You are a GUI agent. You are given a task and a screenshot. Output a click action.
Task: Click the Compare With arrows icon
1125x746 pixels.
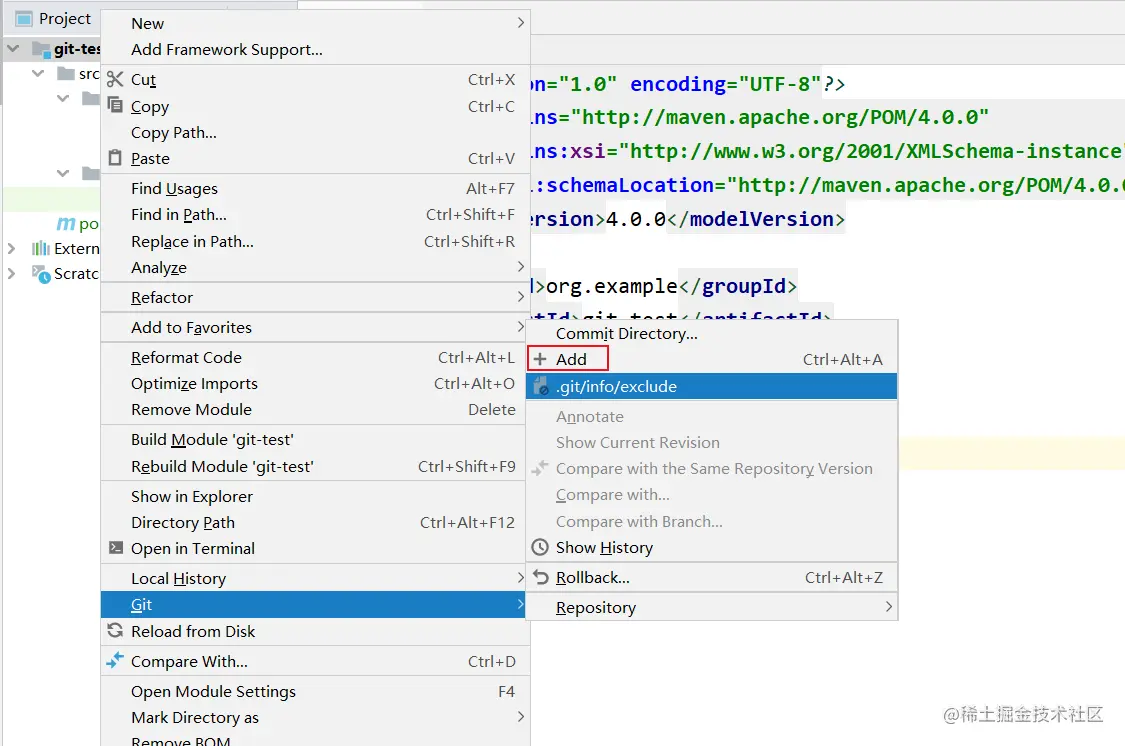(x=115, y=660)
